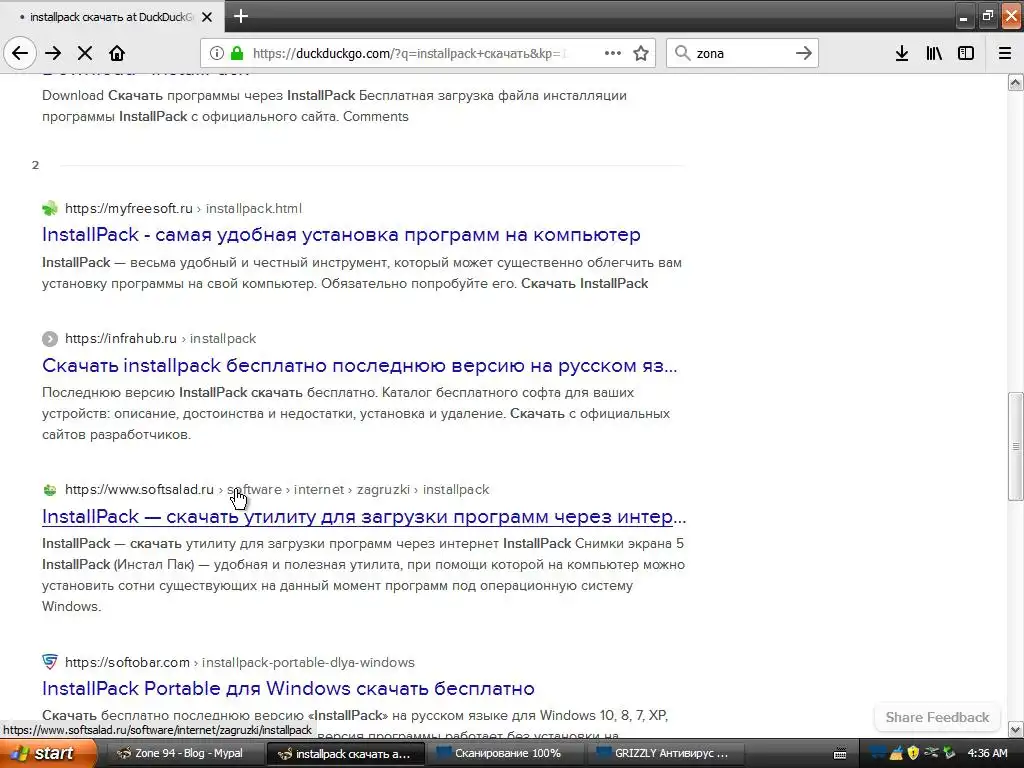Open the browser home page
This screenshot has width=1024, height=768.
tap(117, 54)
